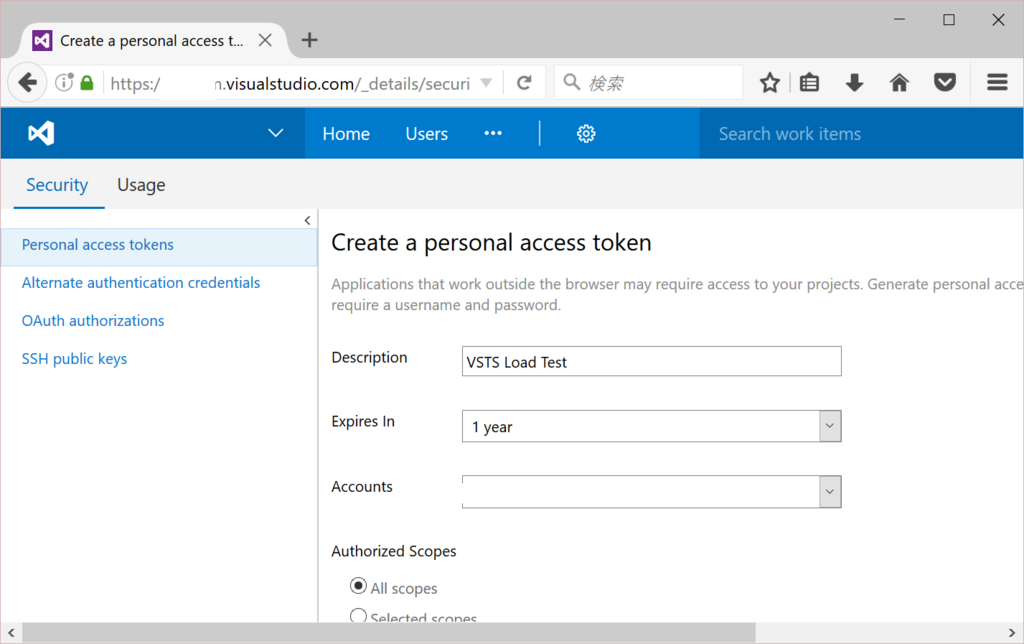
Task: Open the more options ellipsis in header
Action: [493, 134]
